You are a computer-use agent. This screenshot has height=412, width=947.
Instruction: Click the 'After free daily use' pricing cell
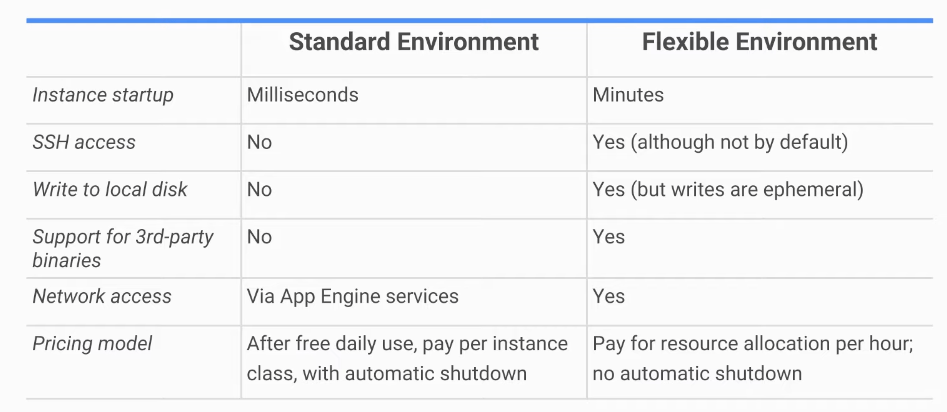point(407,358)
